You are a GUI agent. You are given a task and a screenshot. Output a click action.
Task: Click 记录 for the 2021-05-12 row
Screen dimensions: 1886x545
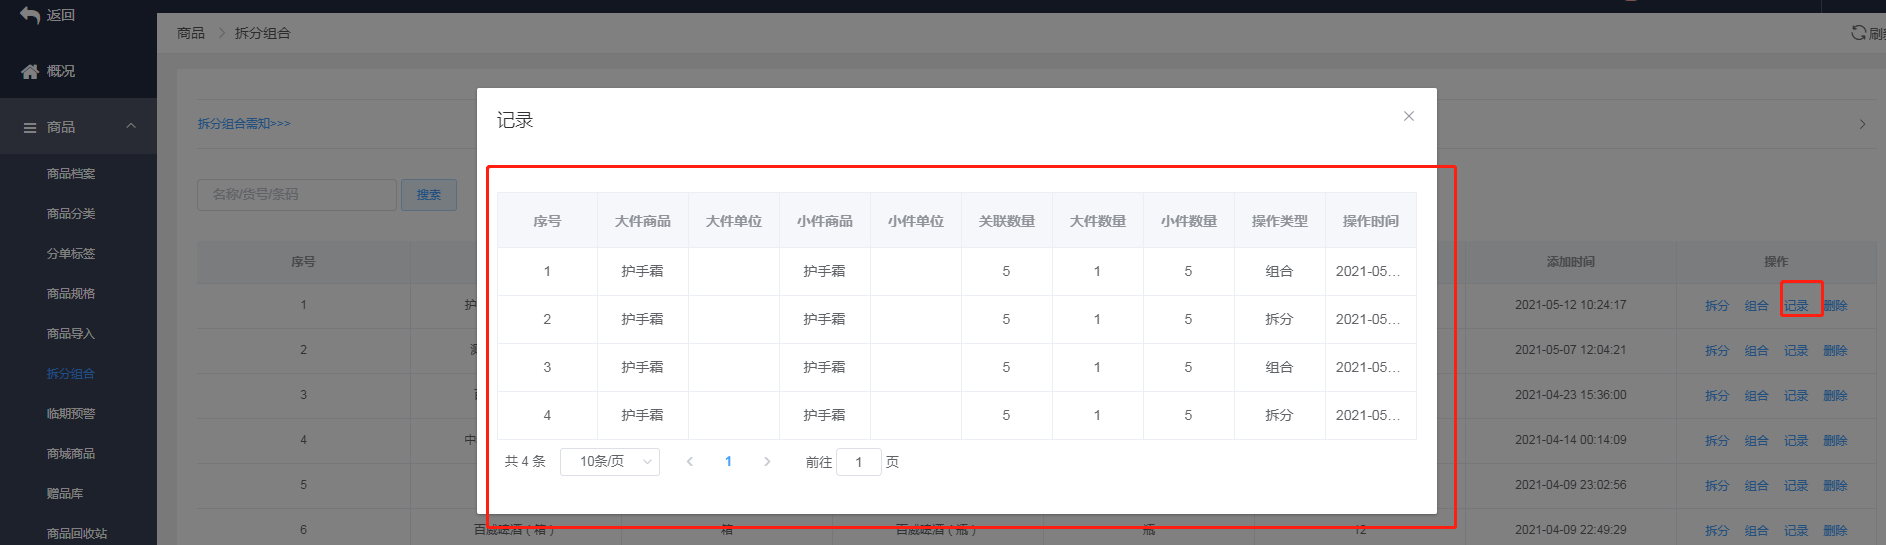tap(1797, 306)
